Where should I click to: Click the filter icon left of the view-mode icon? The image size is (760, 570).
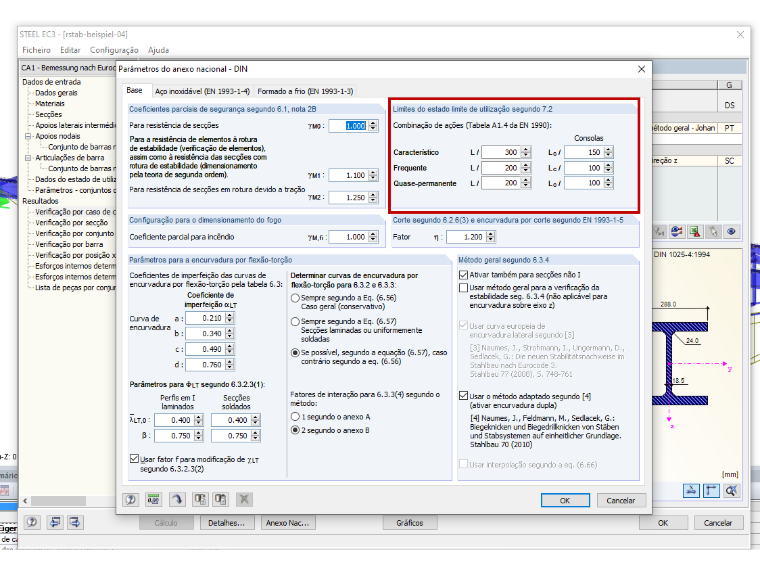(659, 232)
